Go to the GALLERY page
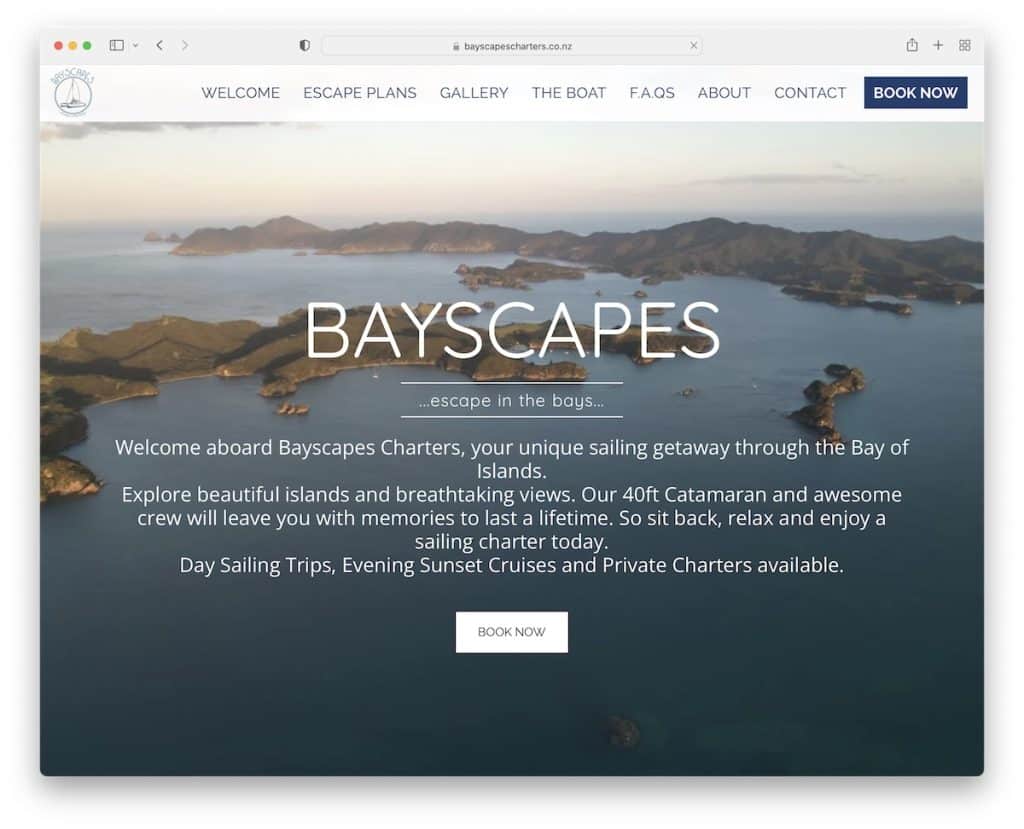 click(x=474, y=93)
